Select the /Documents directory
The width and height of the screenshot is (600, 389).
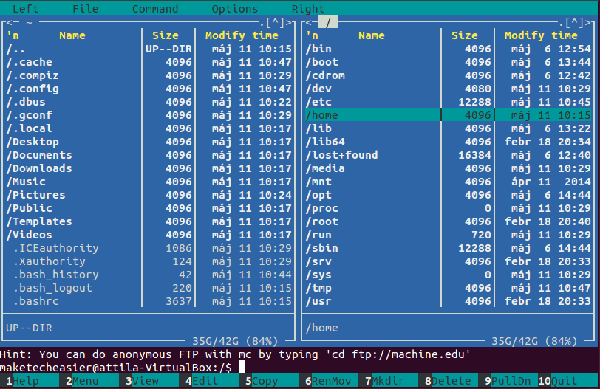149,155
